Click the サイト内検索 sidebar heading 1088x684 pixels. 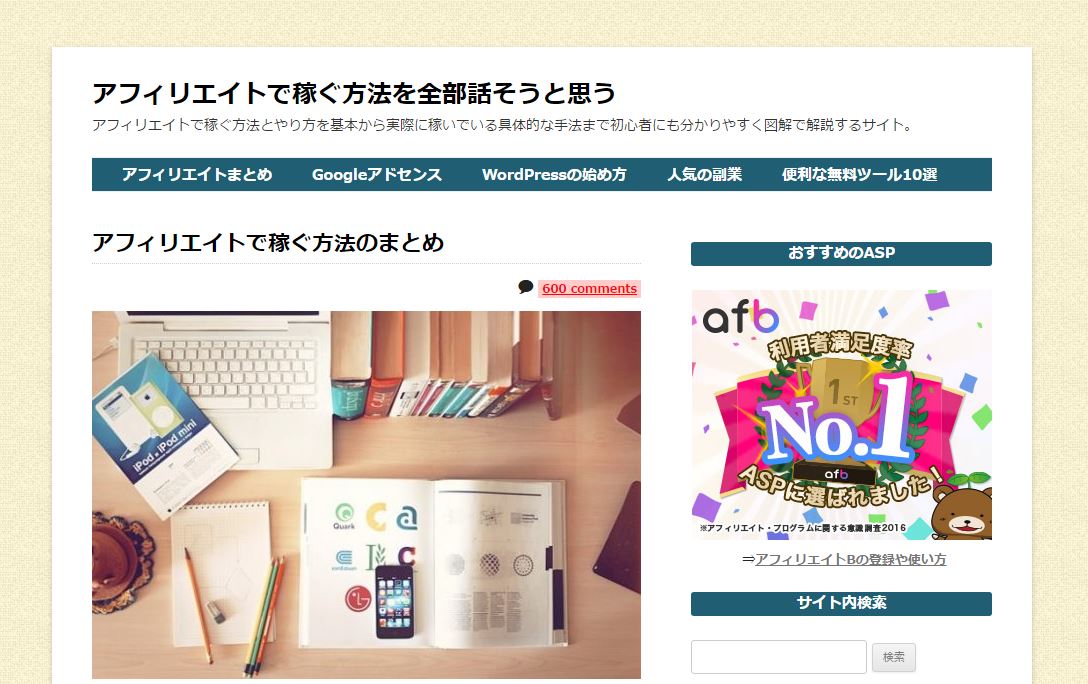click(x=841, y=604)
